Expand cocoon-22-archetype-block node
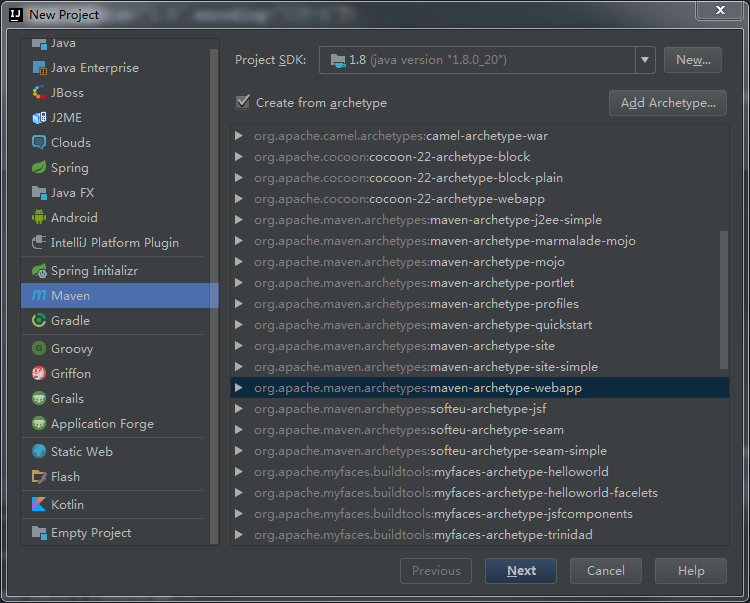 [x=239, y=157]
